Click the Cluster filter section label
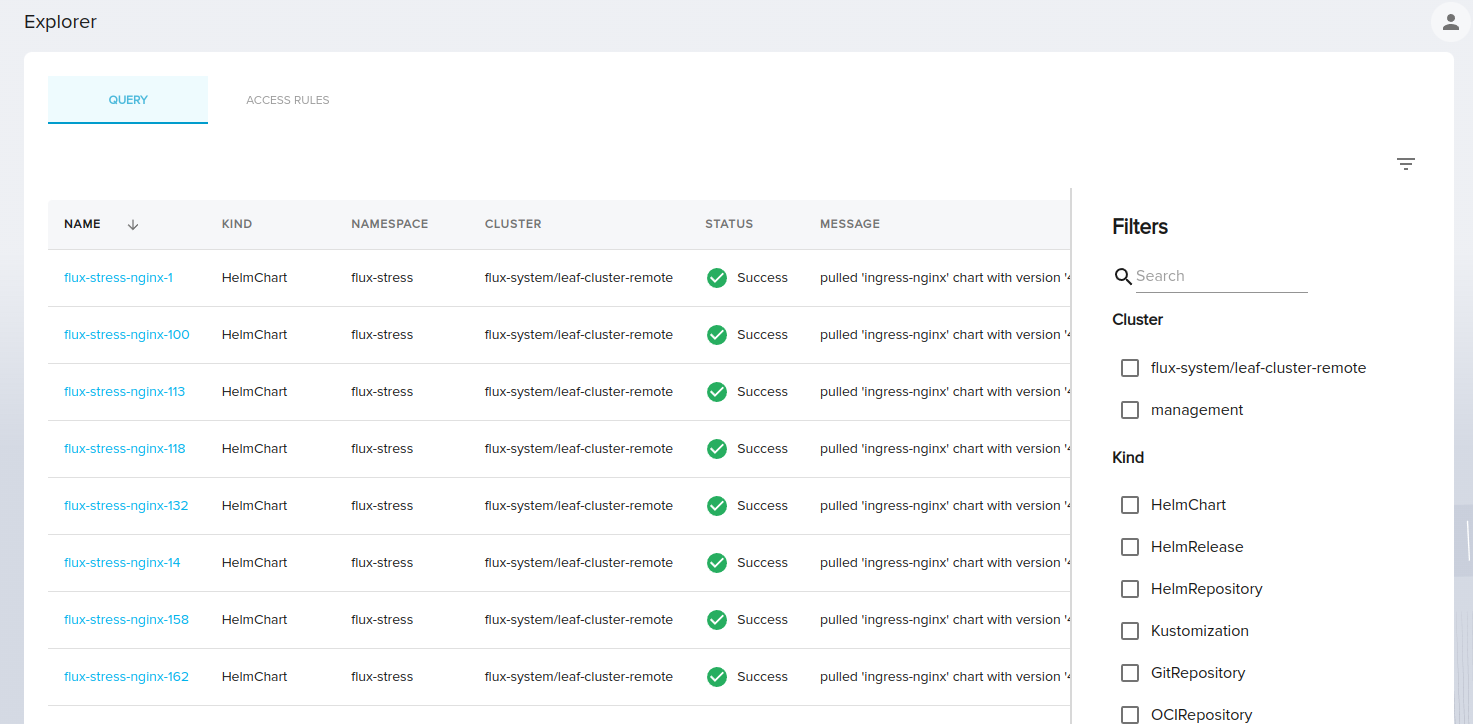1473x724 pixels. pos(1138,320)
